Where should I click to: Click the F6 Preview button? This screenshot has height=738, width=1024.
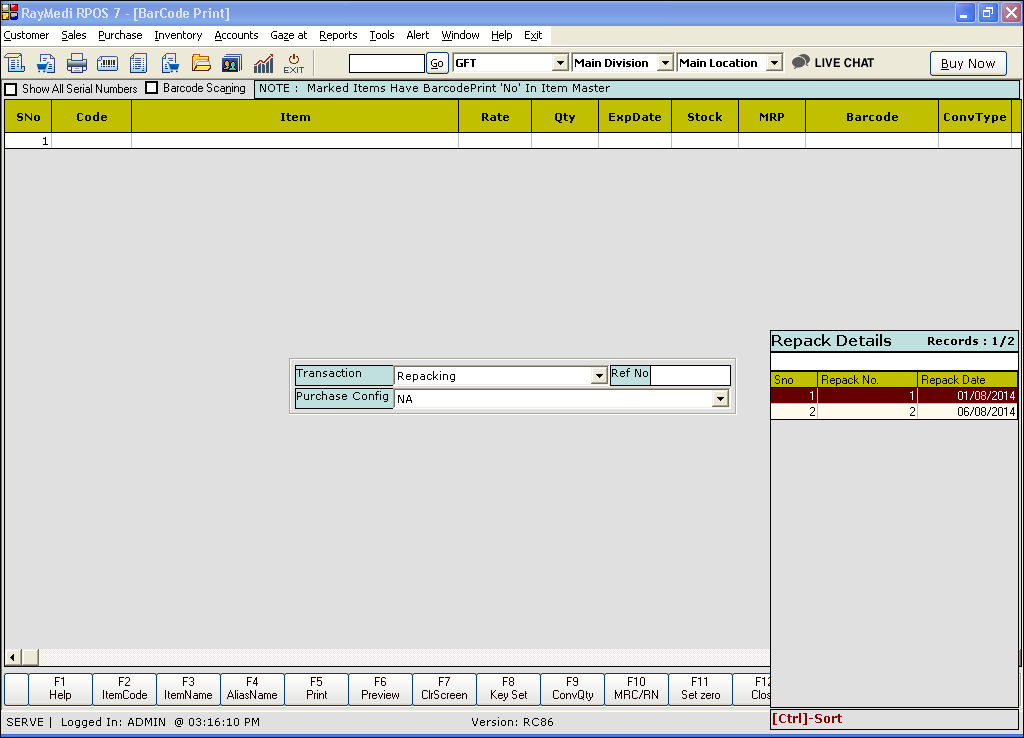[x=380, y=689]
